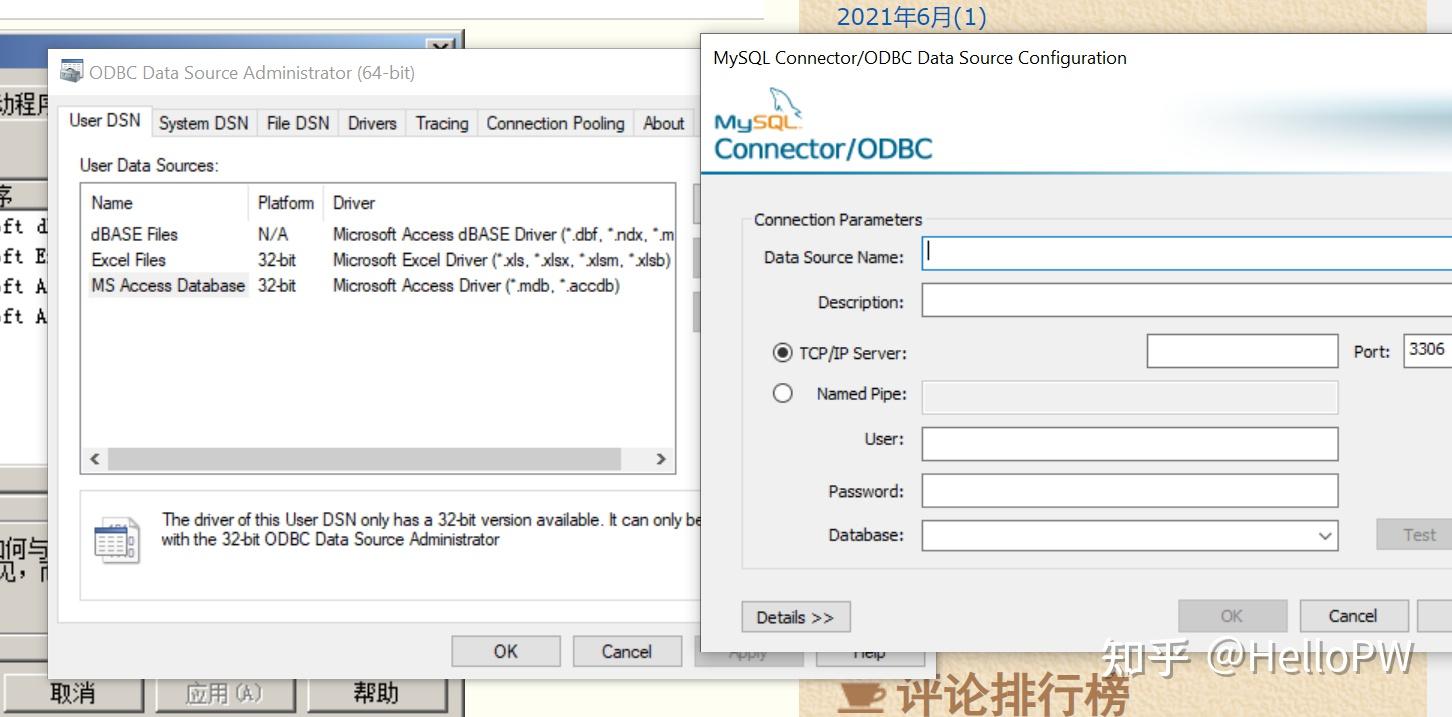Click Cancel in MySQL Connector configuration
Image resolution: width=1452 pixels, height=717 pixels.
point(1353,616)
